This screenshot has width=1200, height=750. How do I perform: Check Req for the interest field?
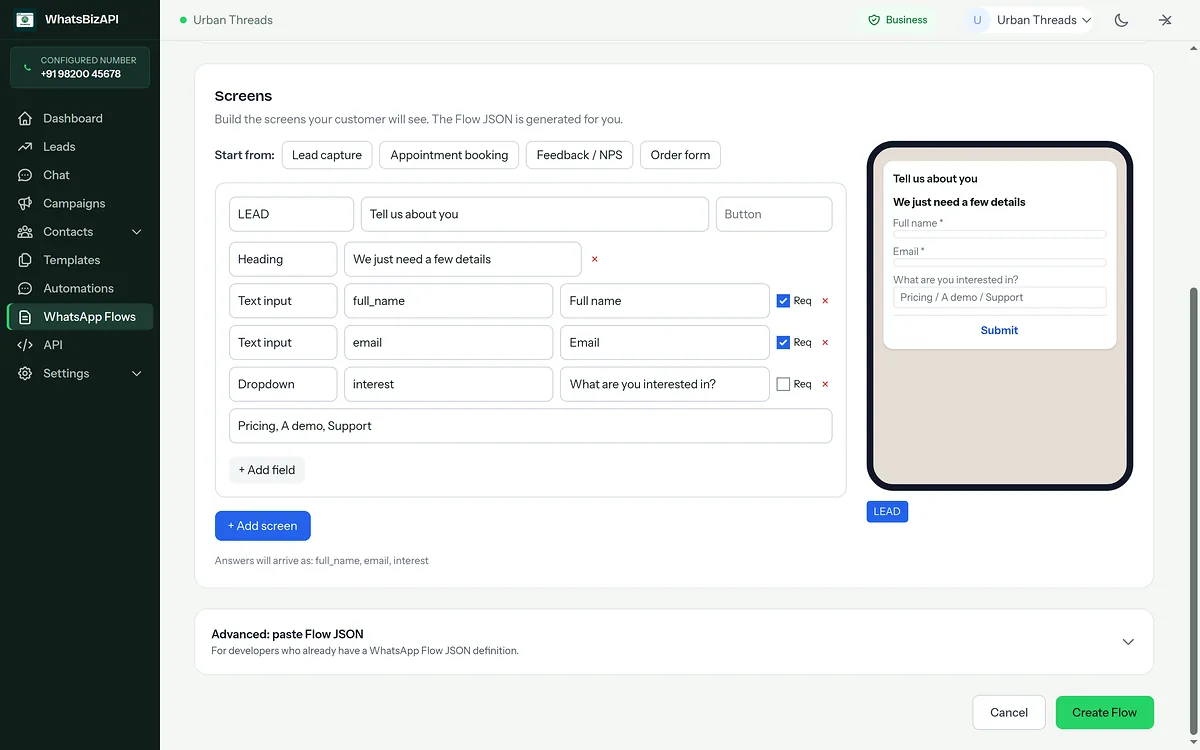point(783,384)
